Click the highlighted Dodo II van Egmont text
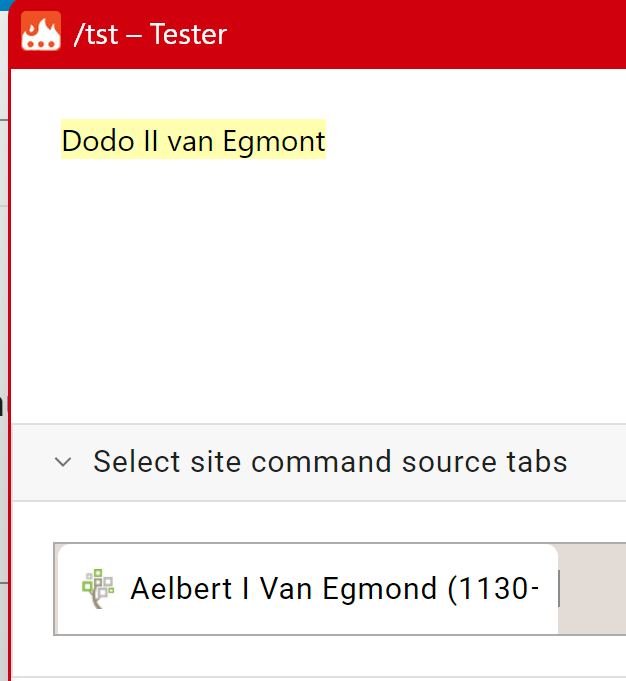This screenshot has height=681, width=626. pos(193,141)
